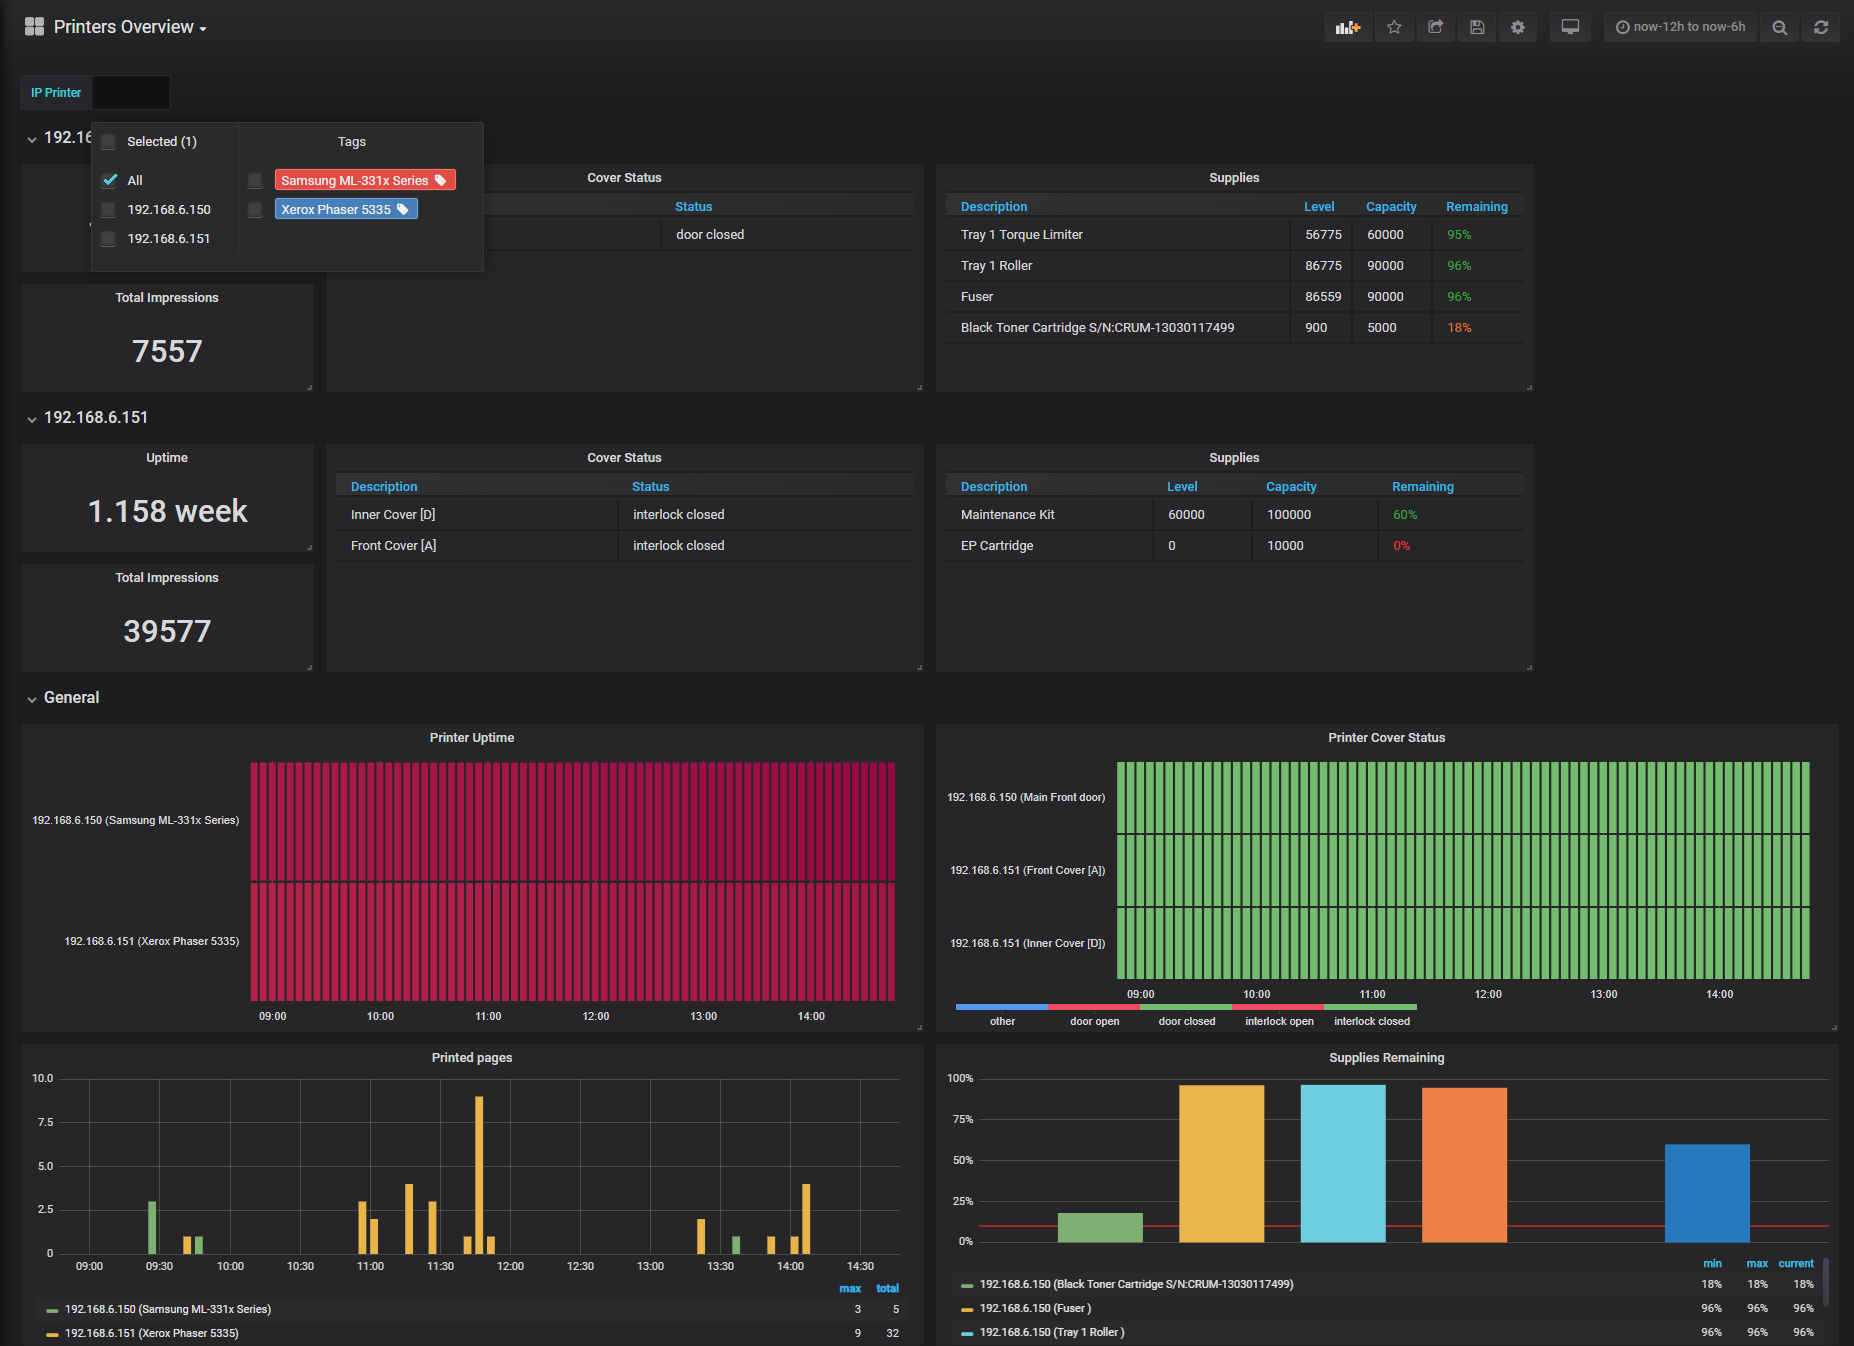1854x1346 pixels.
Task: Sort first Supplies table by Remaining
Action: click(x=1476, y=207)
